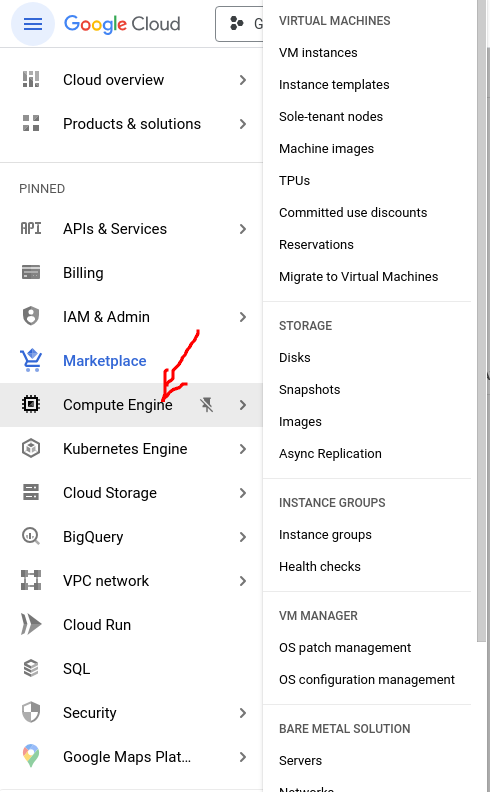Select Async Replication

pyautogui.click(x=330, y=454)
